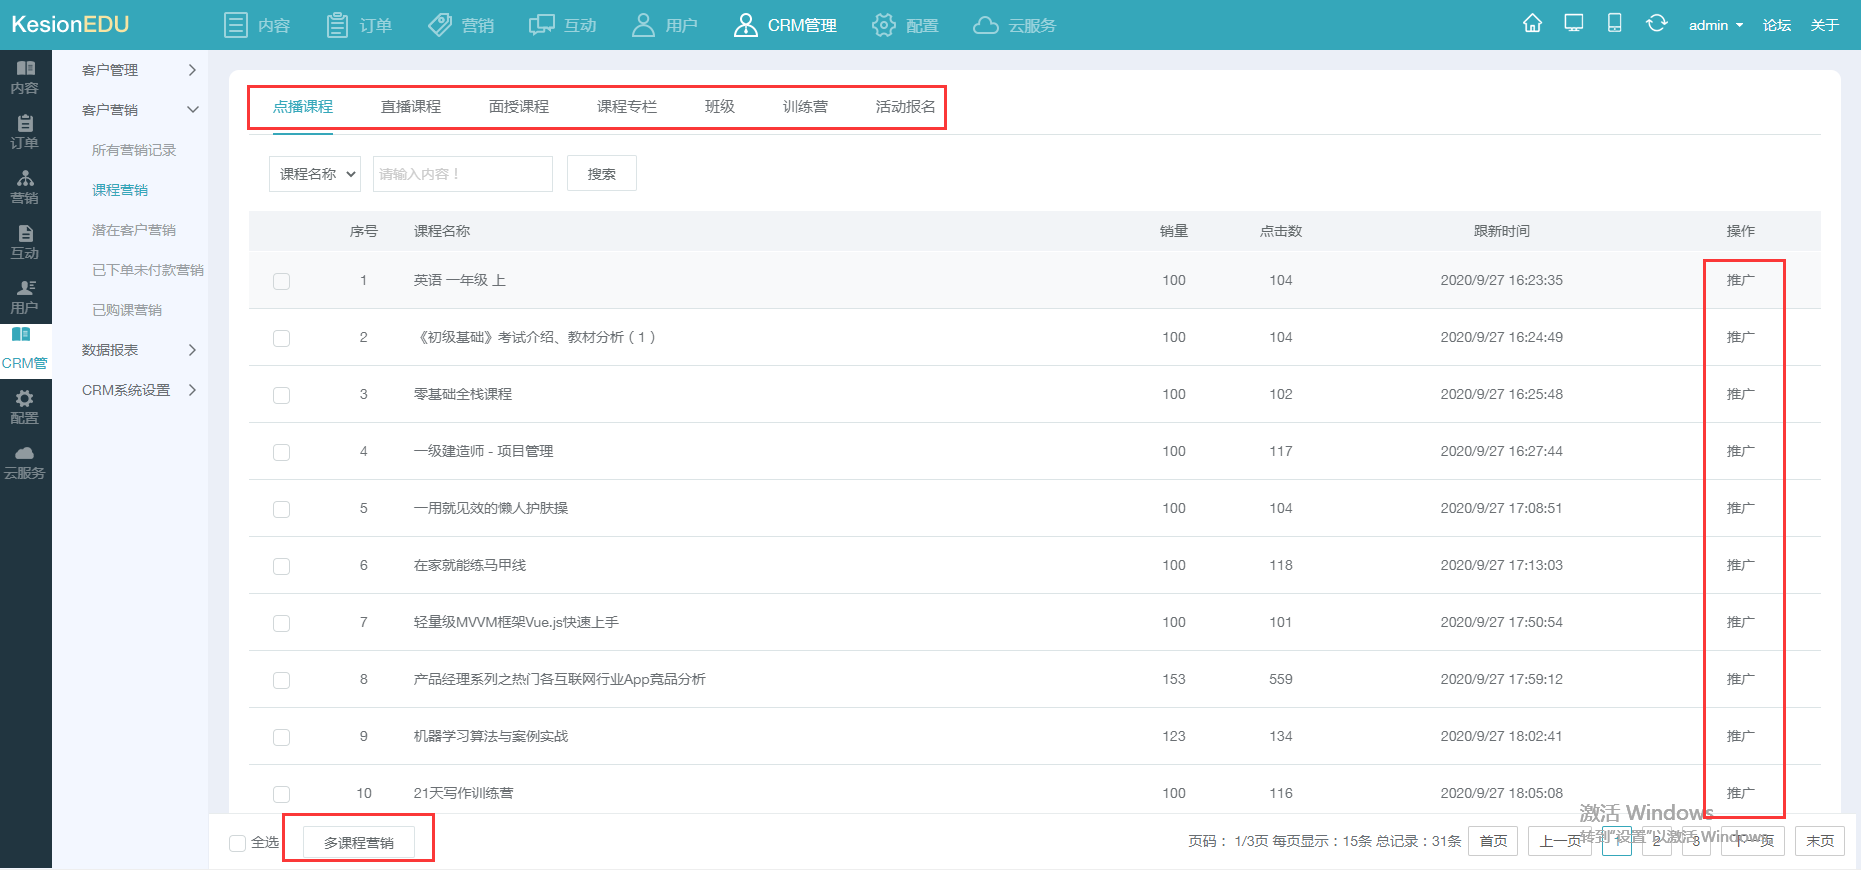Toggle the 全选 select-all checkbox

238,843
